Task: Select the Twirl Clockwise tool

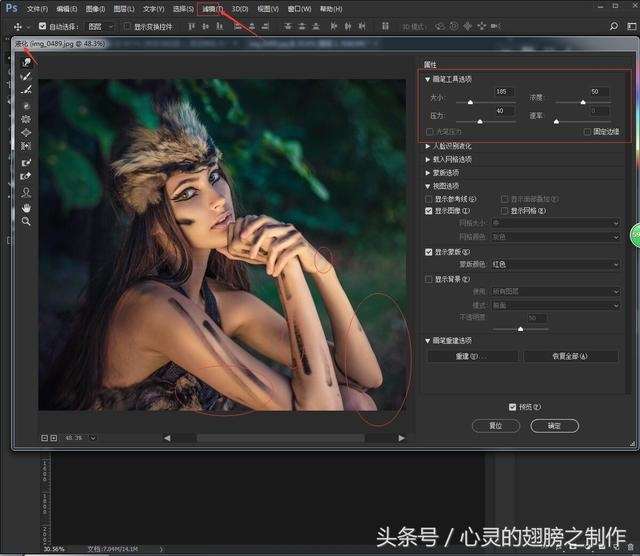Action: coord(26,105)
